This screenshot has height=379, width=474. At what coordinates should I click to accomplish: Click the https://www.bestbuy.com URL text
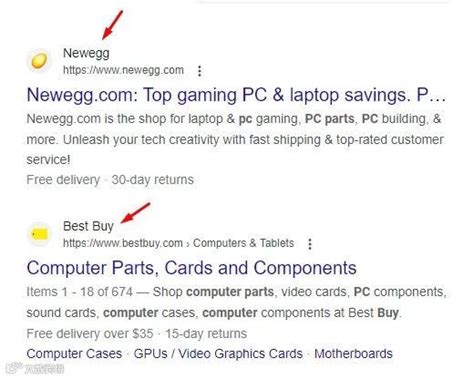click(x=123, y=243)
